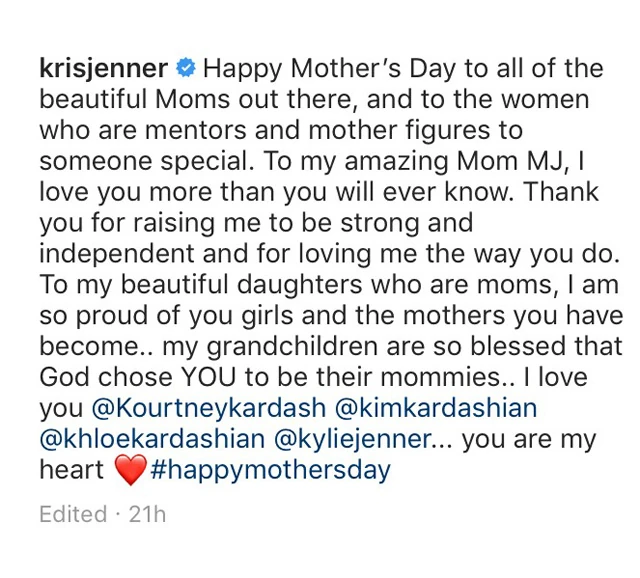Click the word "heart" before the emoji
Image resolution: width=640 pixels, height=578 pixels.
[71, 470]
